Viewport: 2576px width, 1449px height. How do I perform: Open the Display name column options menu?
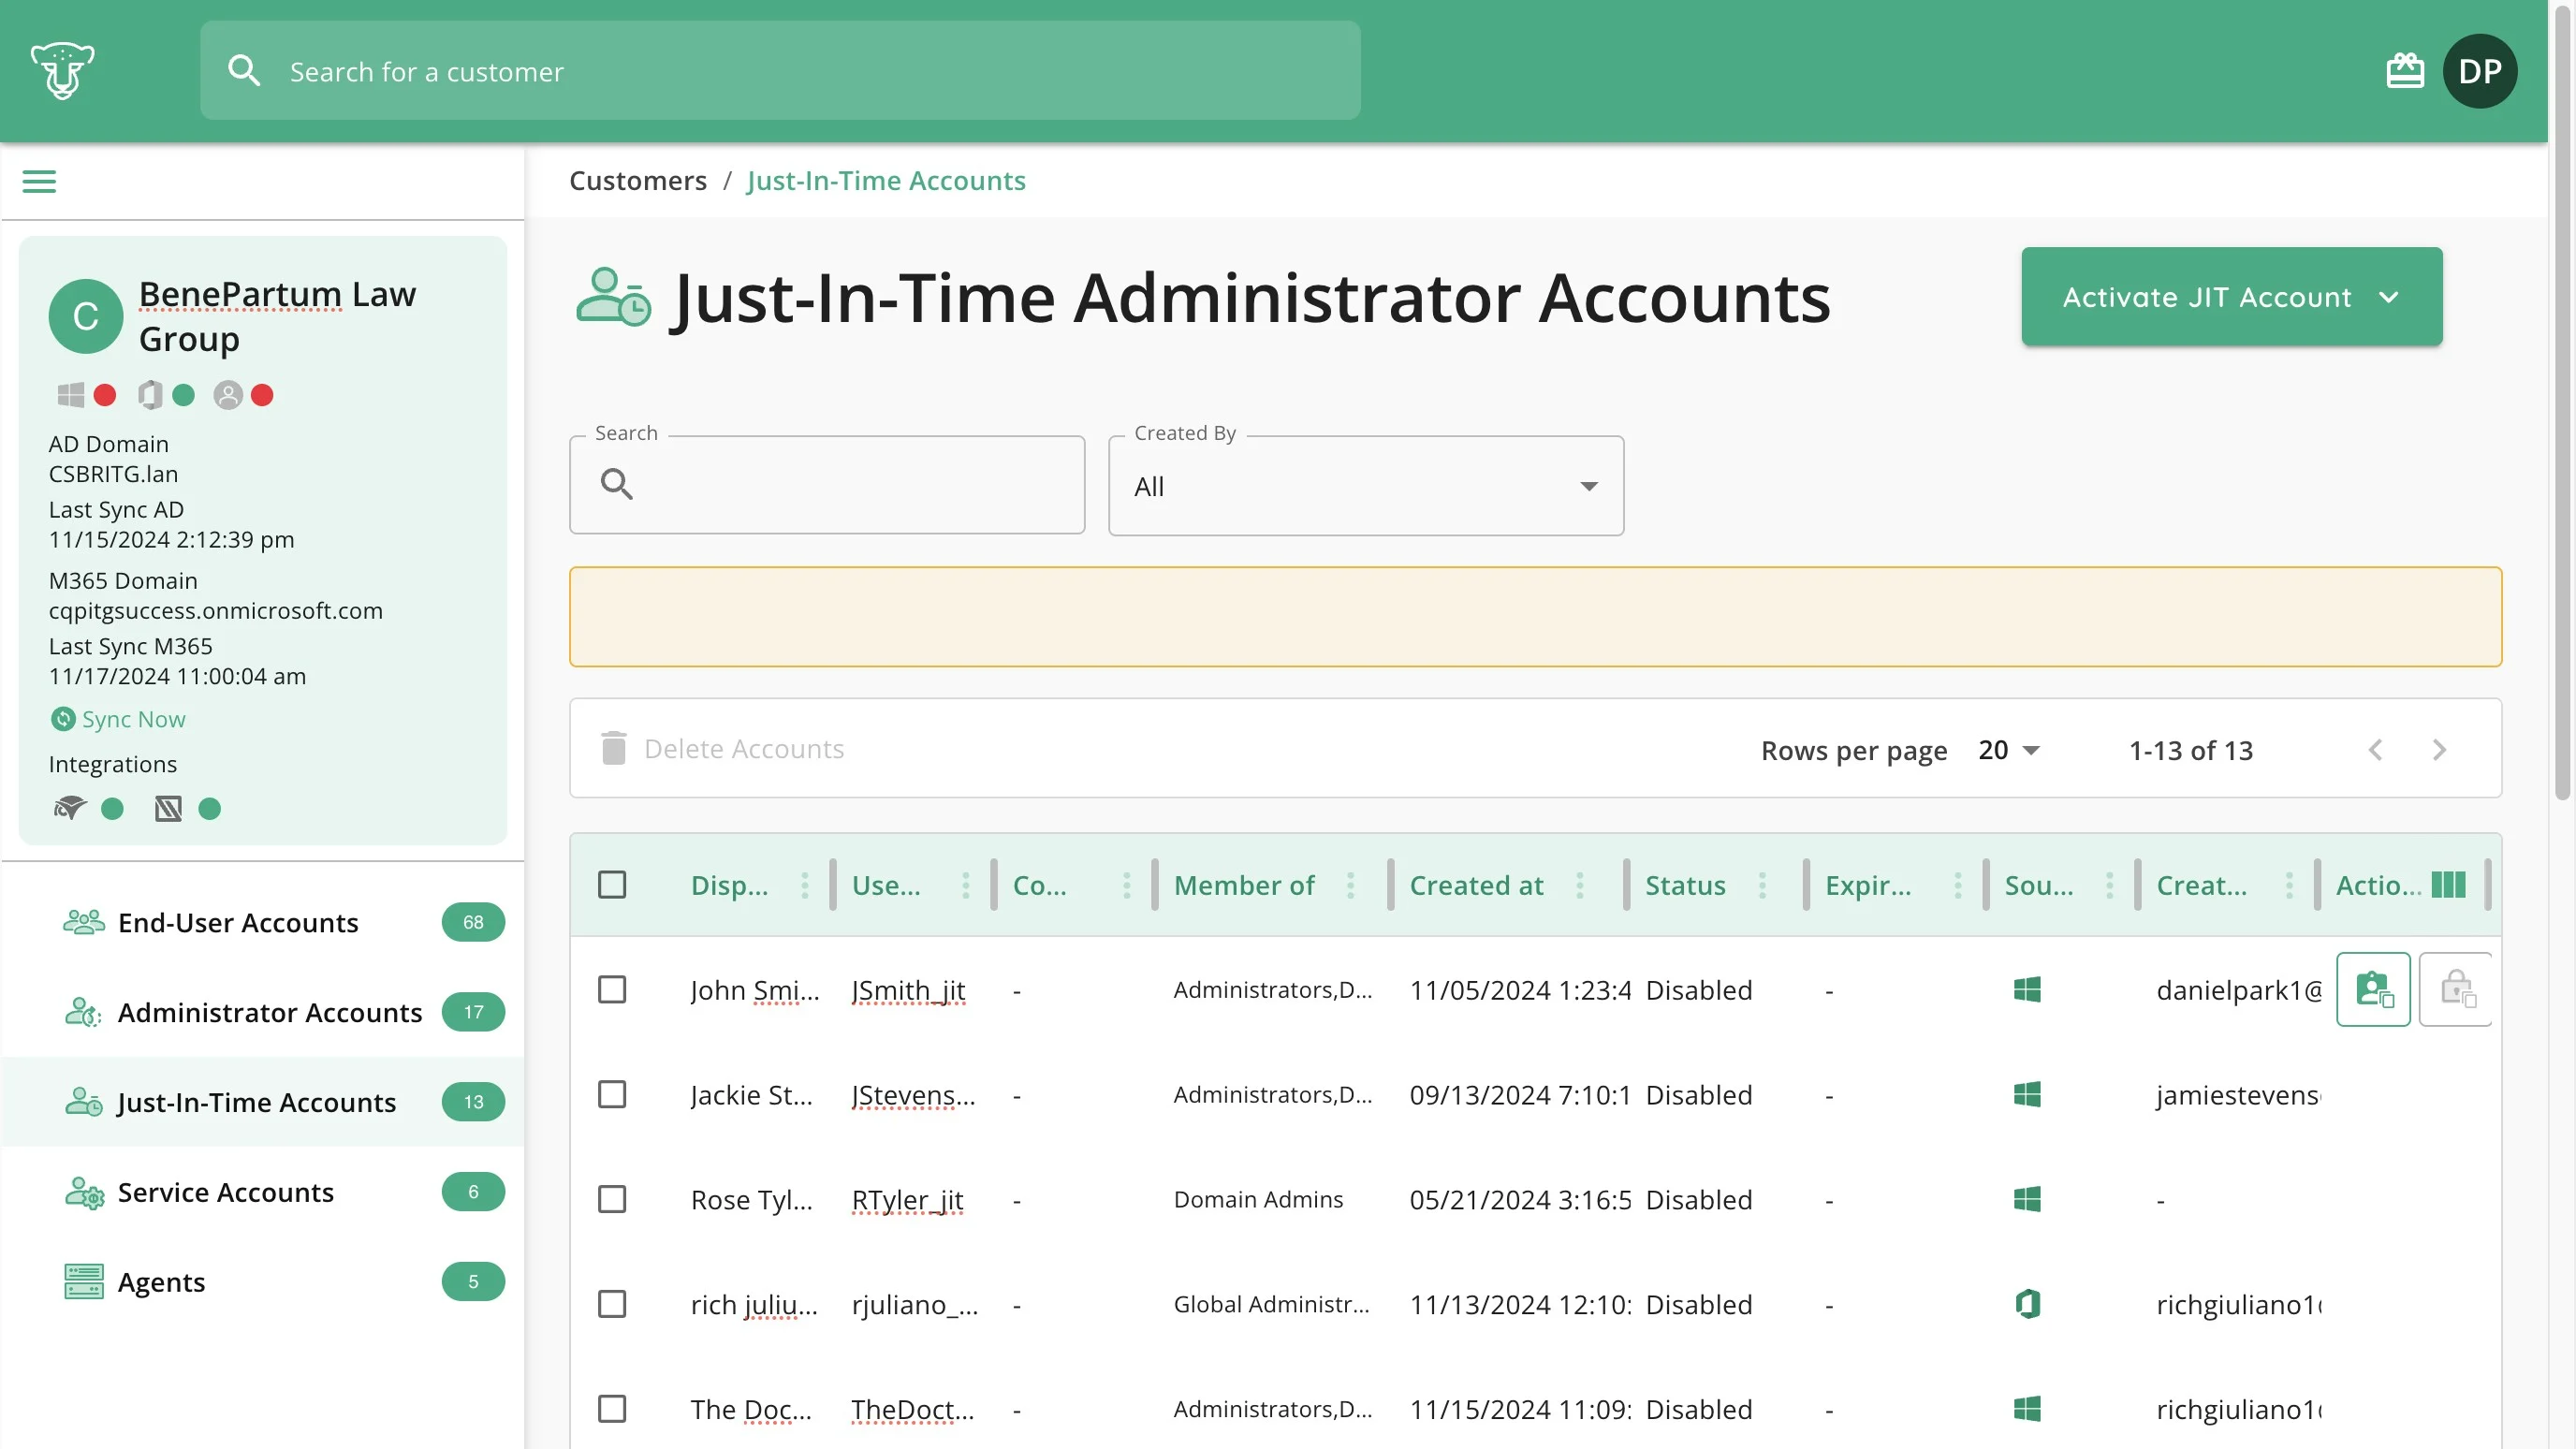tap(805, 885)
